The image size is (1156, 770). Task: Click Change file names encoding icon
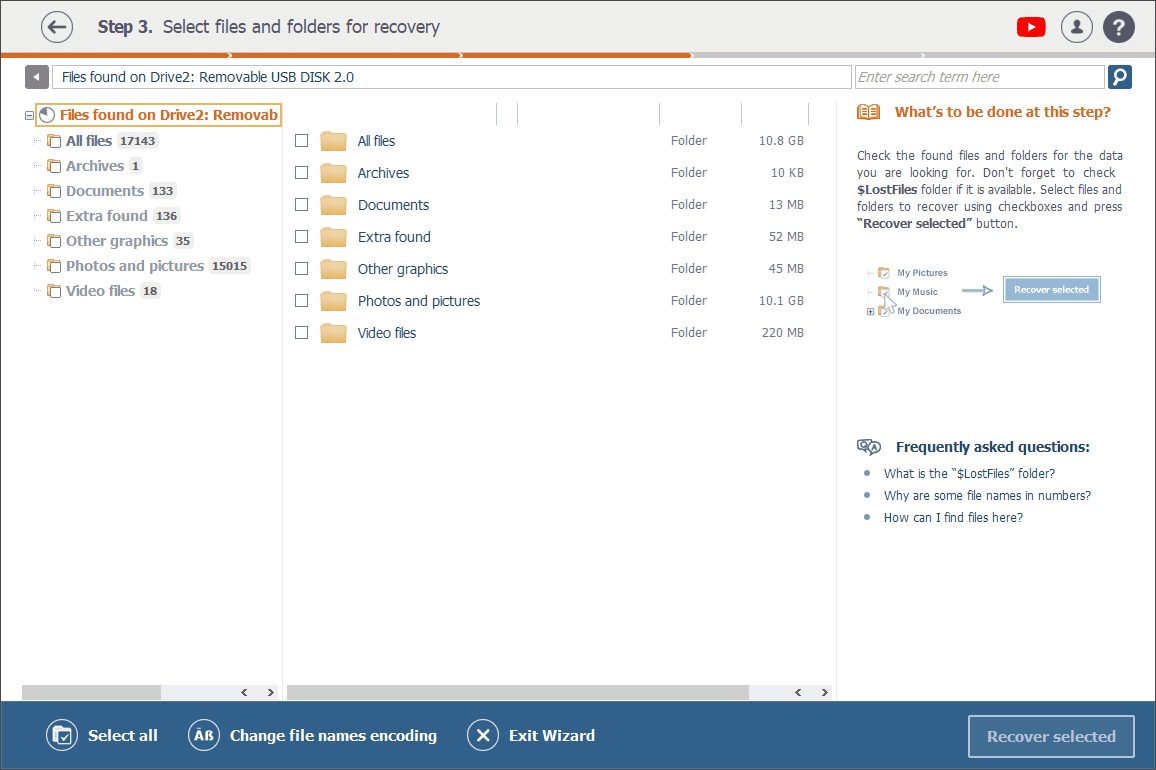204,736
